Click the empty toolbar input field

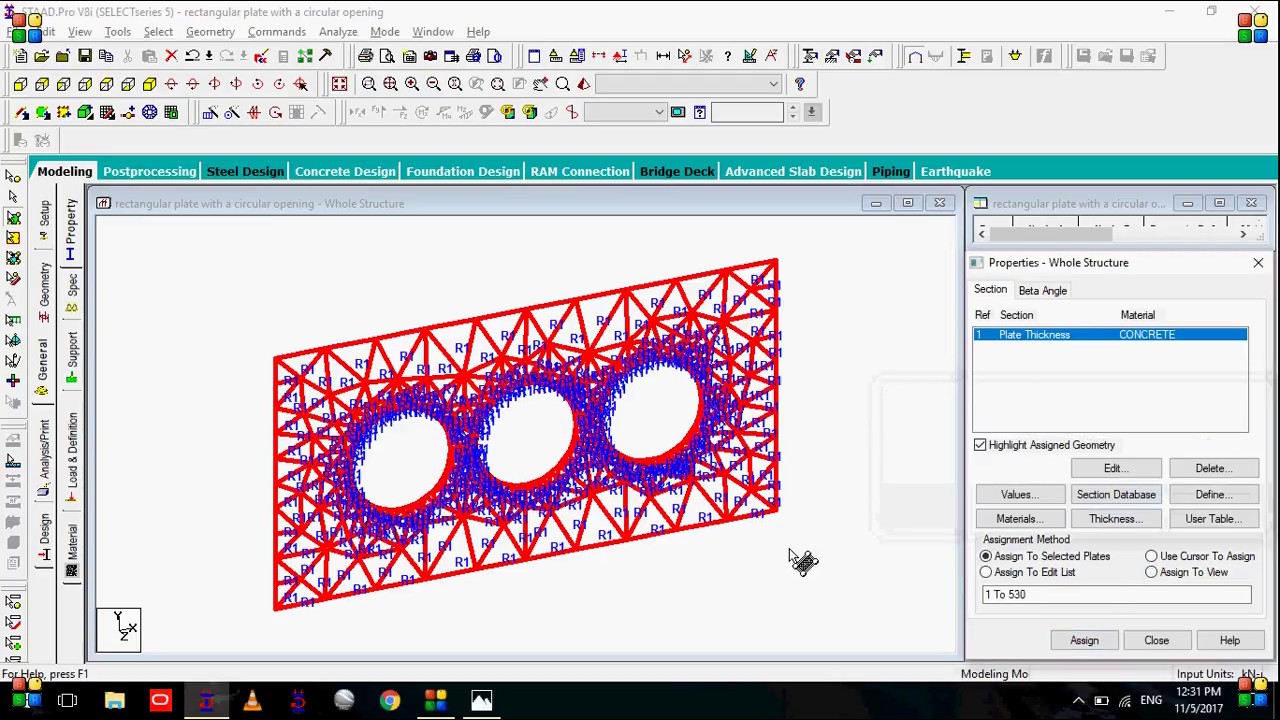pos(747,112)
